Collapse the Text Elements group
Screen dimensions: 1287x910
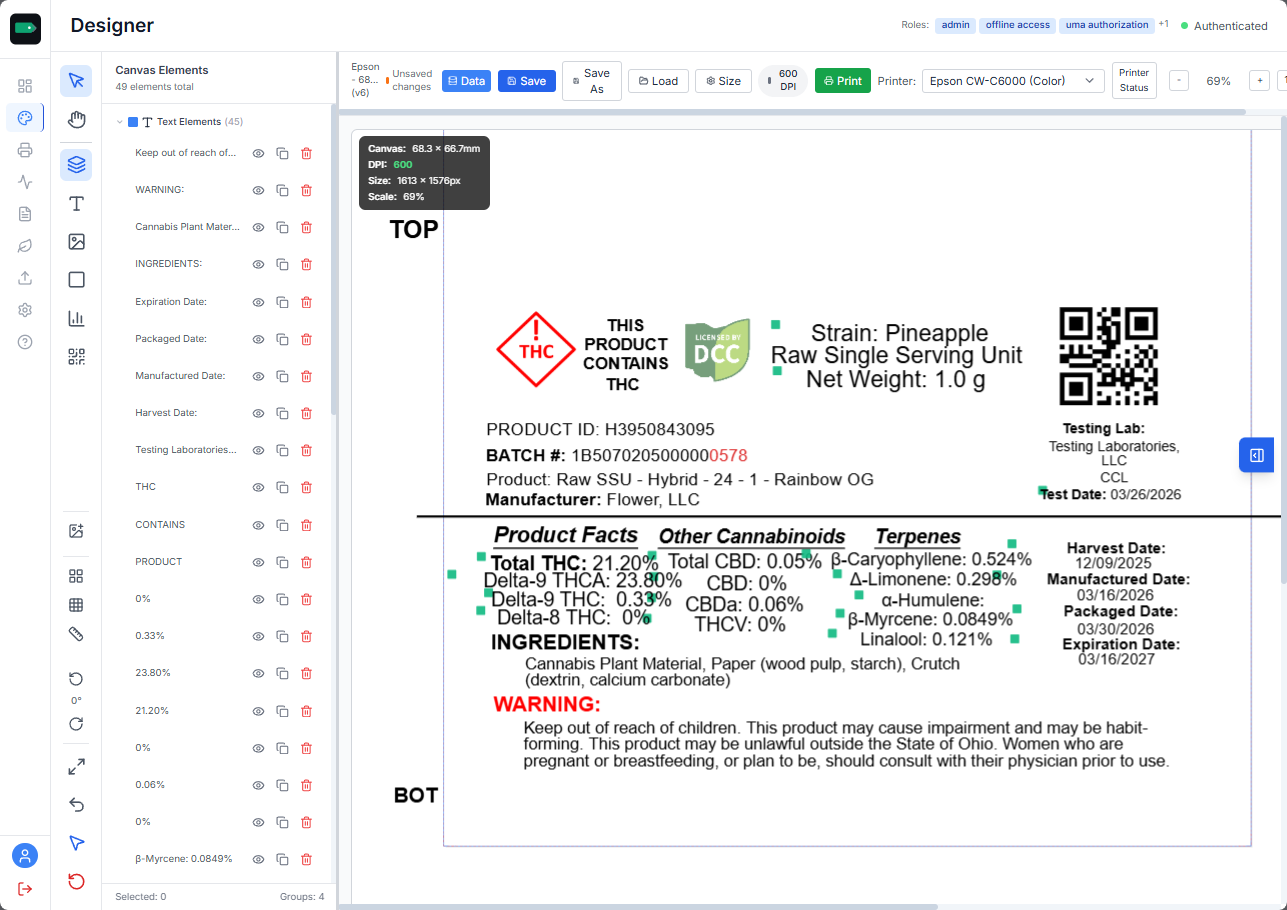pyautogui.click(x=120, y=122)
